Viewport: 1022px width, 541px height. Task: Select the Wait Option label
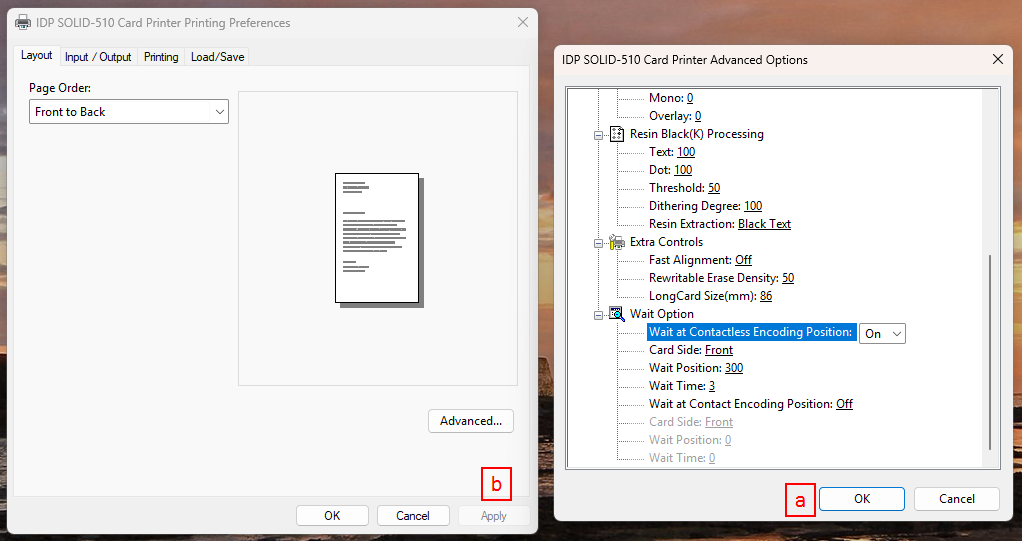coord(662,314)
